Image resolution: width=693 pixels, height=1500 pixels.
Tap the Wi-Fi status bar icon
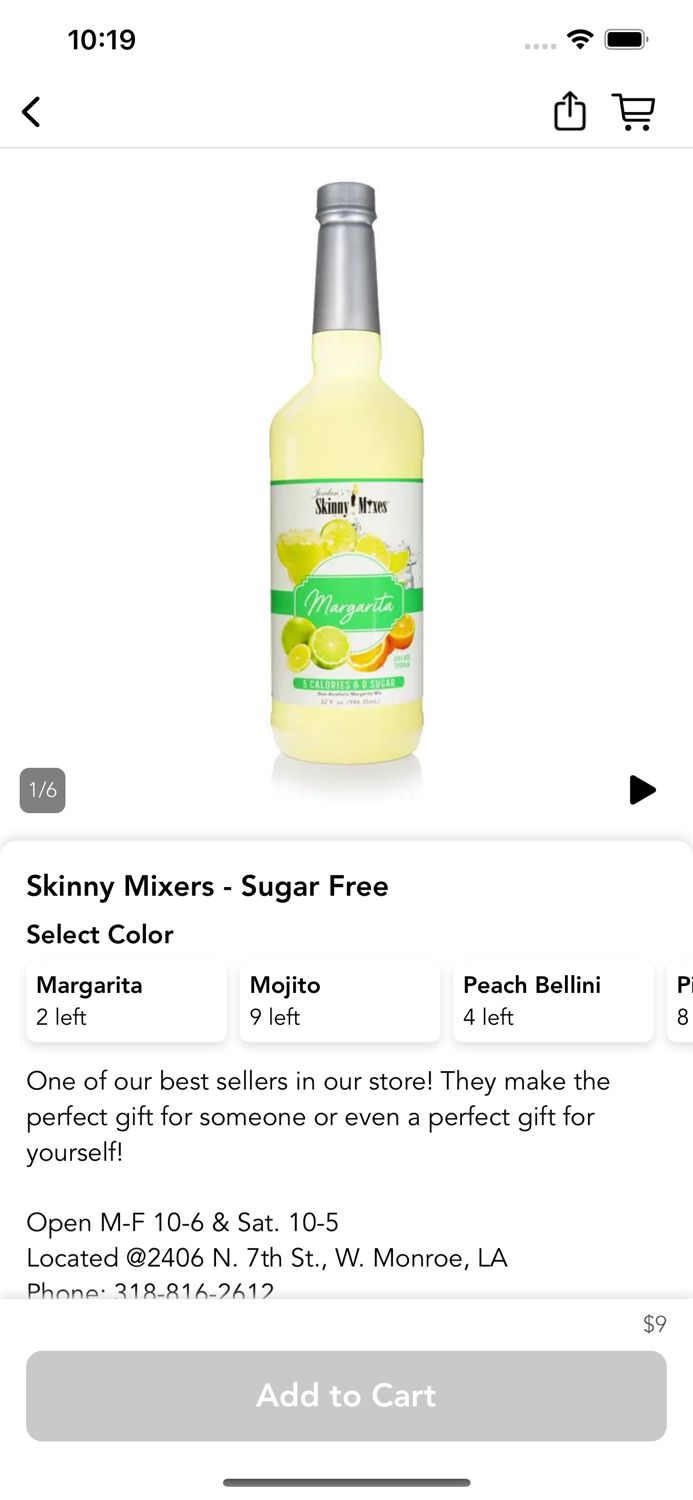tap(579, 39)
